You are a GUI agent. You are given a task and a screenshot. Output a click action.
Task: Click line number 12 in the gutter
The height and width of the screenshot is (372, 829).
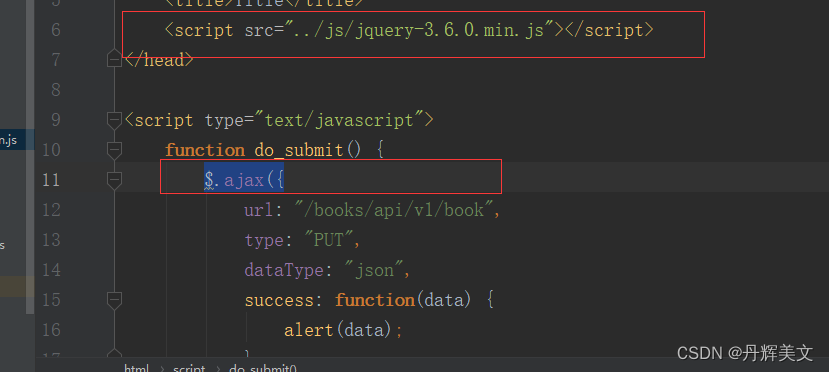[x=51, y=210]
